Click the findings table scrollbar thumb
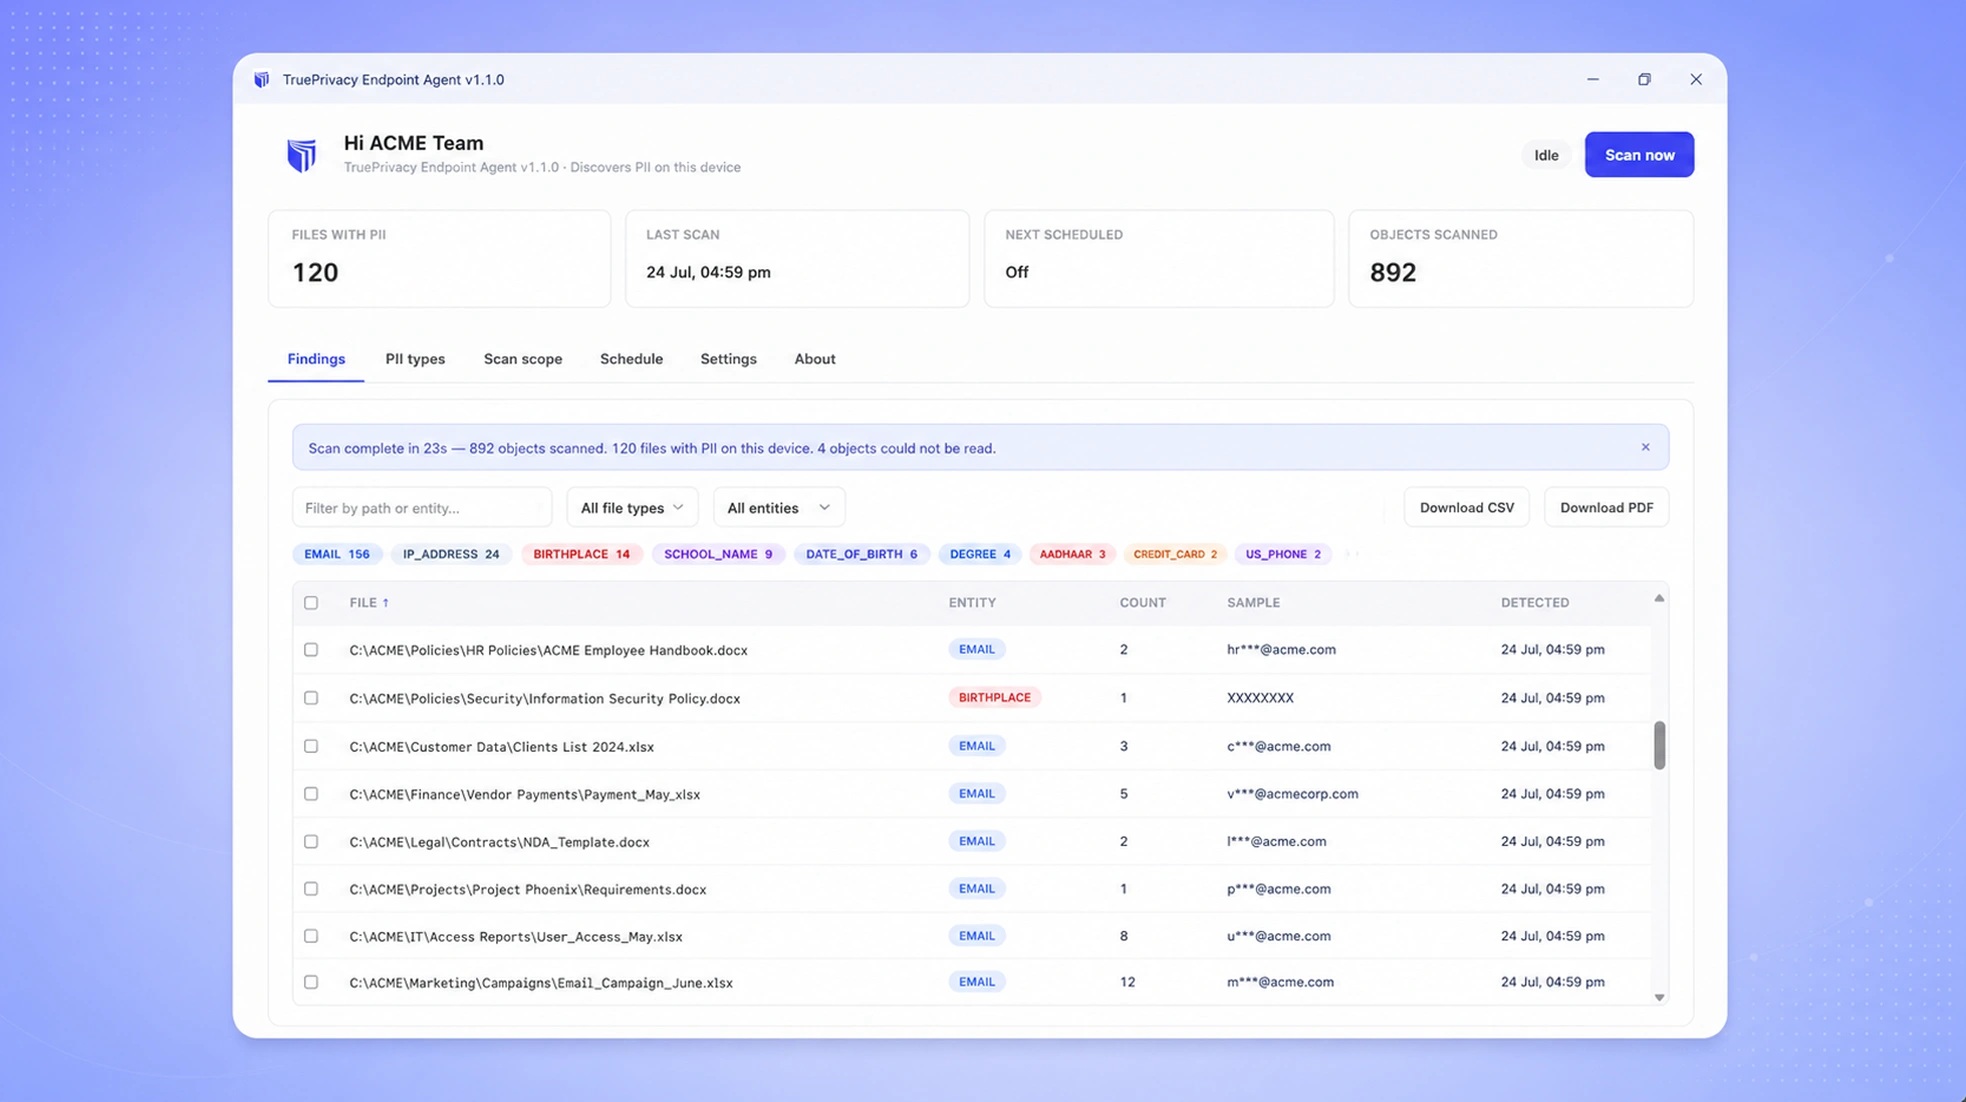The width and height of the screenshot is (1966, 1102). click(1659, 745)
